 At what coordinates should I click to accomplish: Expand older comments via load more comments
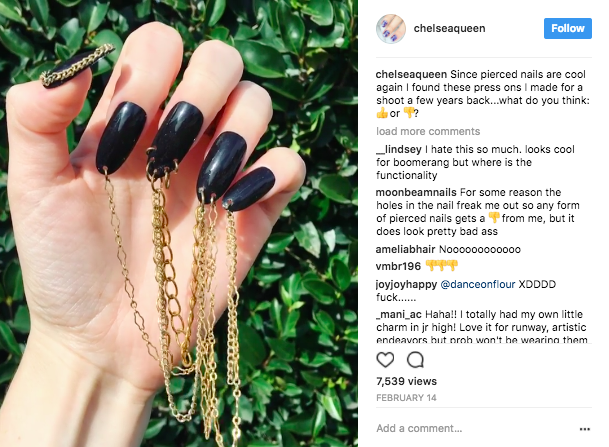click(x=428, y=131)
